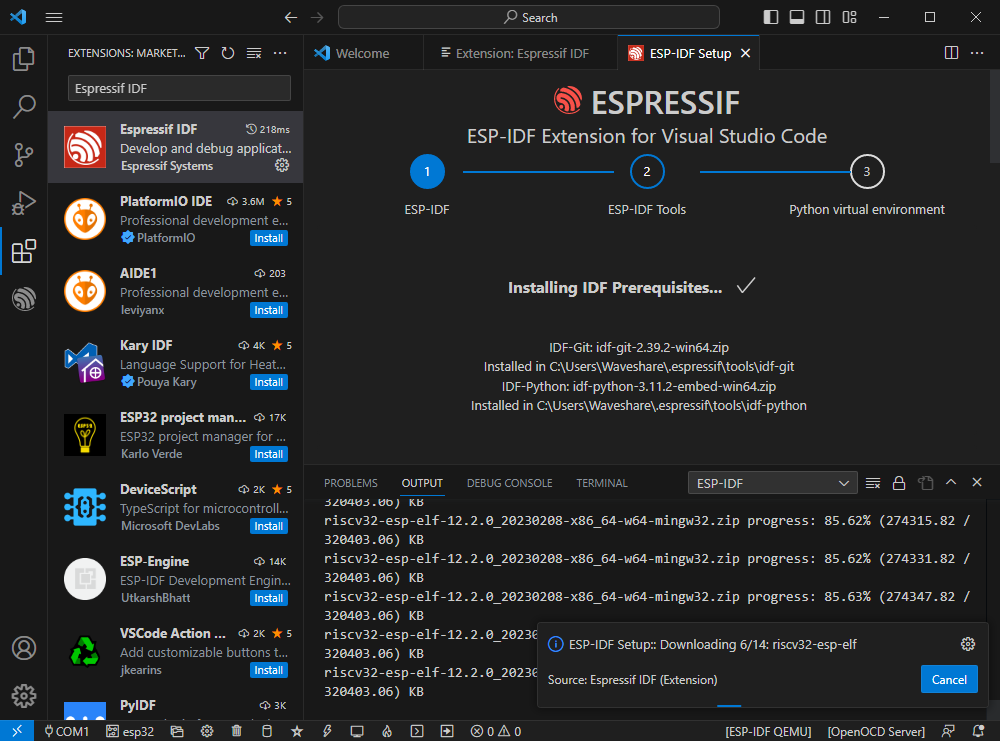Open the Accounts menu icon
This screenshot has width=1000, height=741.
point(24,648)
